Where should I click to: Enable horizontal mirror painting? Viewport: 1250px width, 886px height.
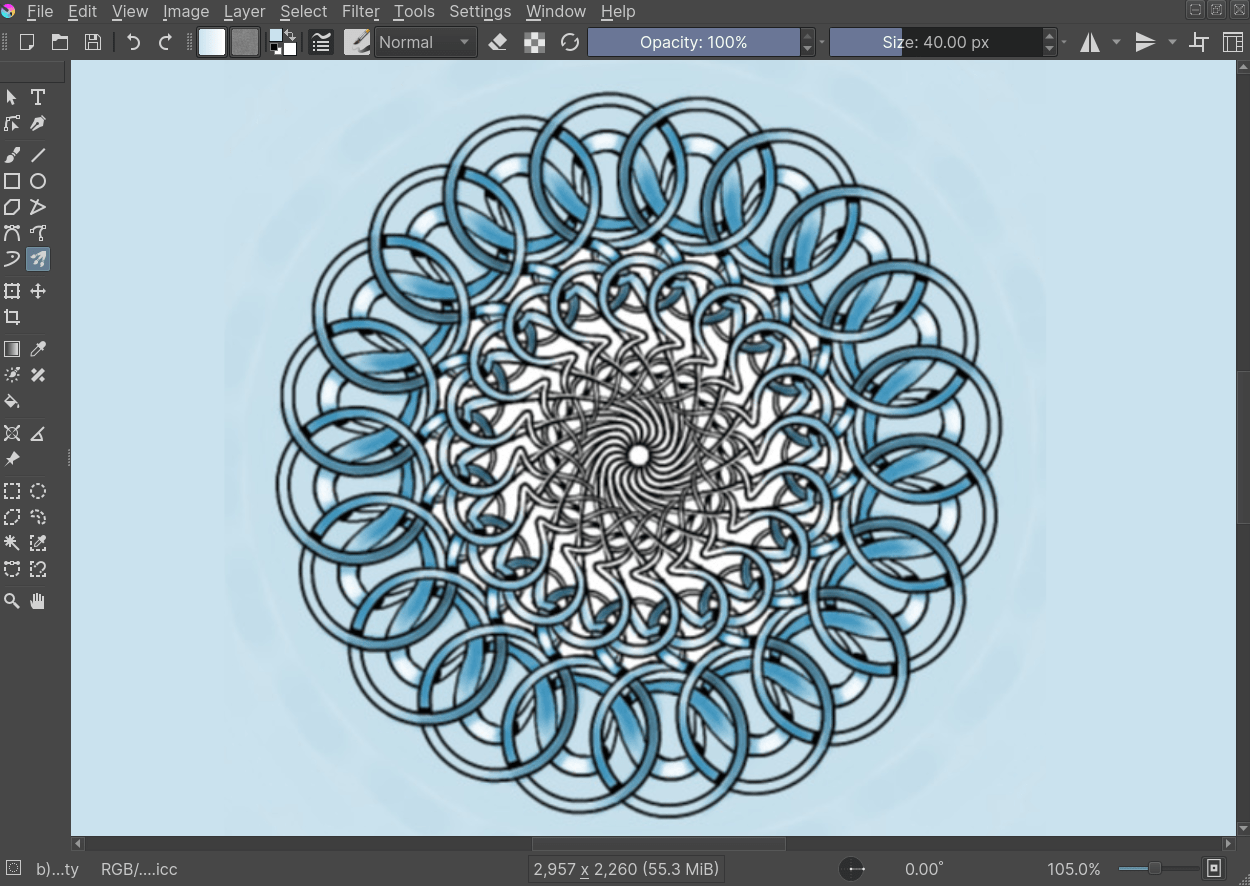pos(1090,42)
